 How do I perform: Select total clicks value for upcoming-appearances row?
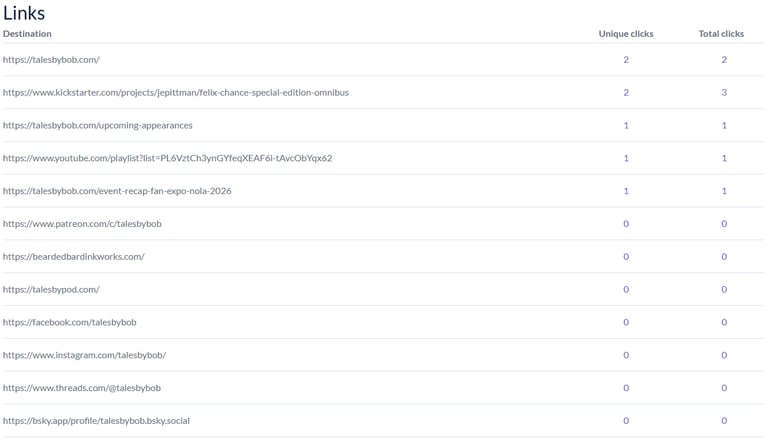pyautogui.click(x=724, y=125)
